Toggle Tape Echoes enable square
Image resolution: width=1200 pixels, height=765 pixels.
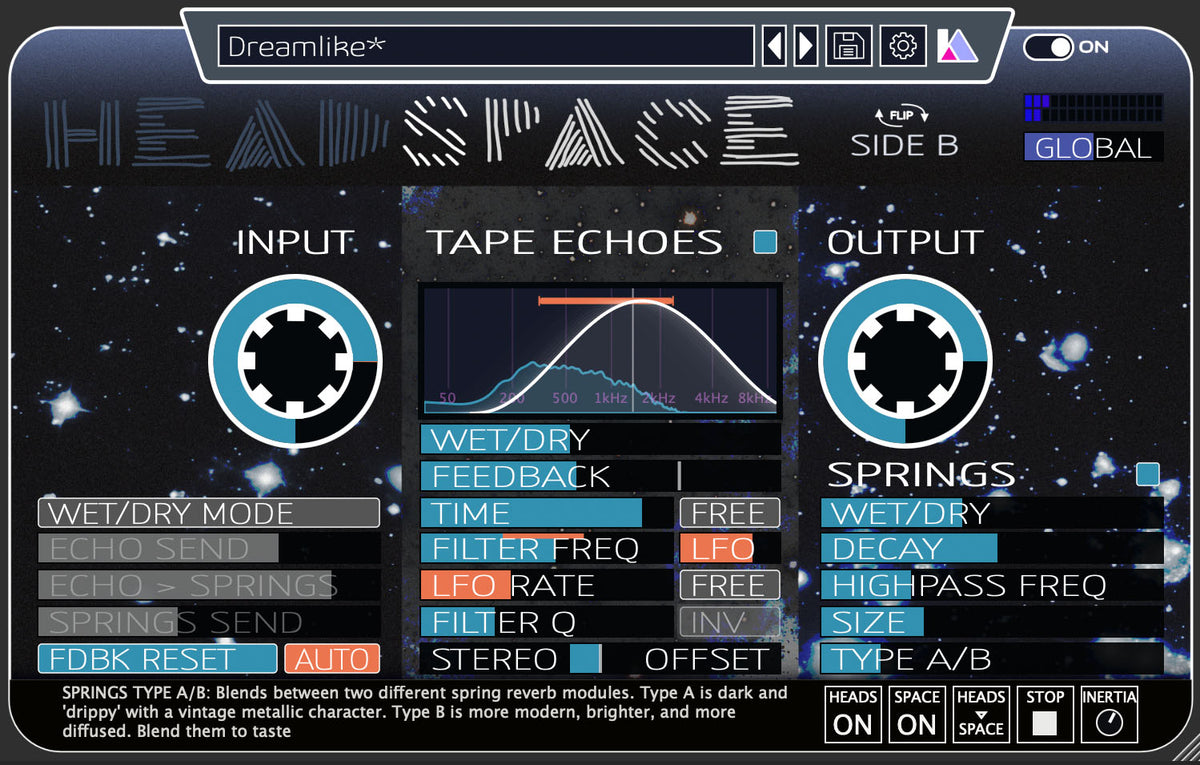tap(765, 242)
